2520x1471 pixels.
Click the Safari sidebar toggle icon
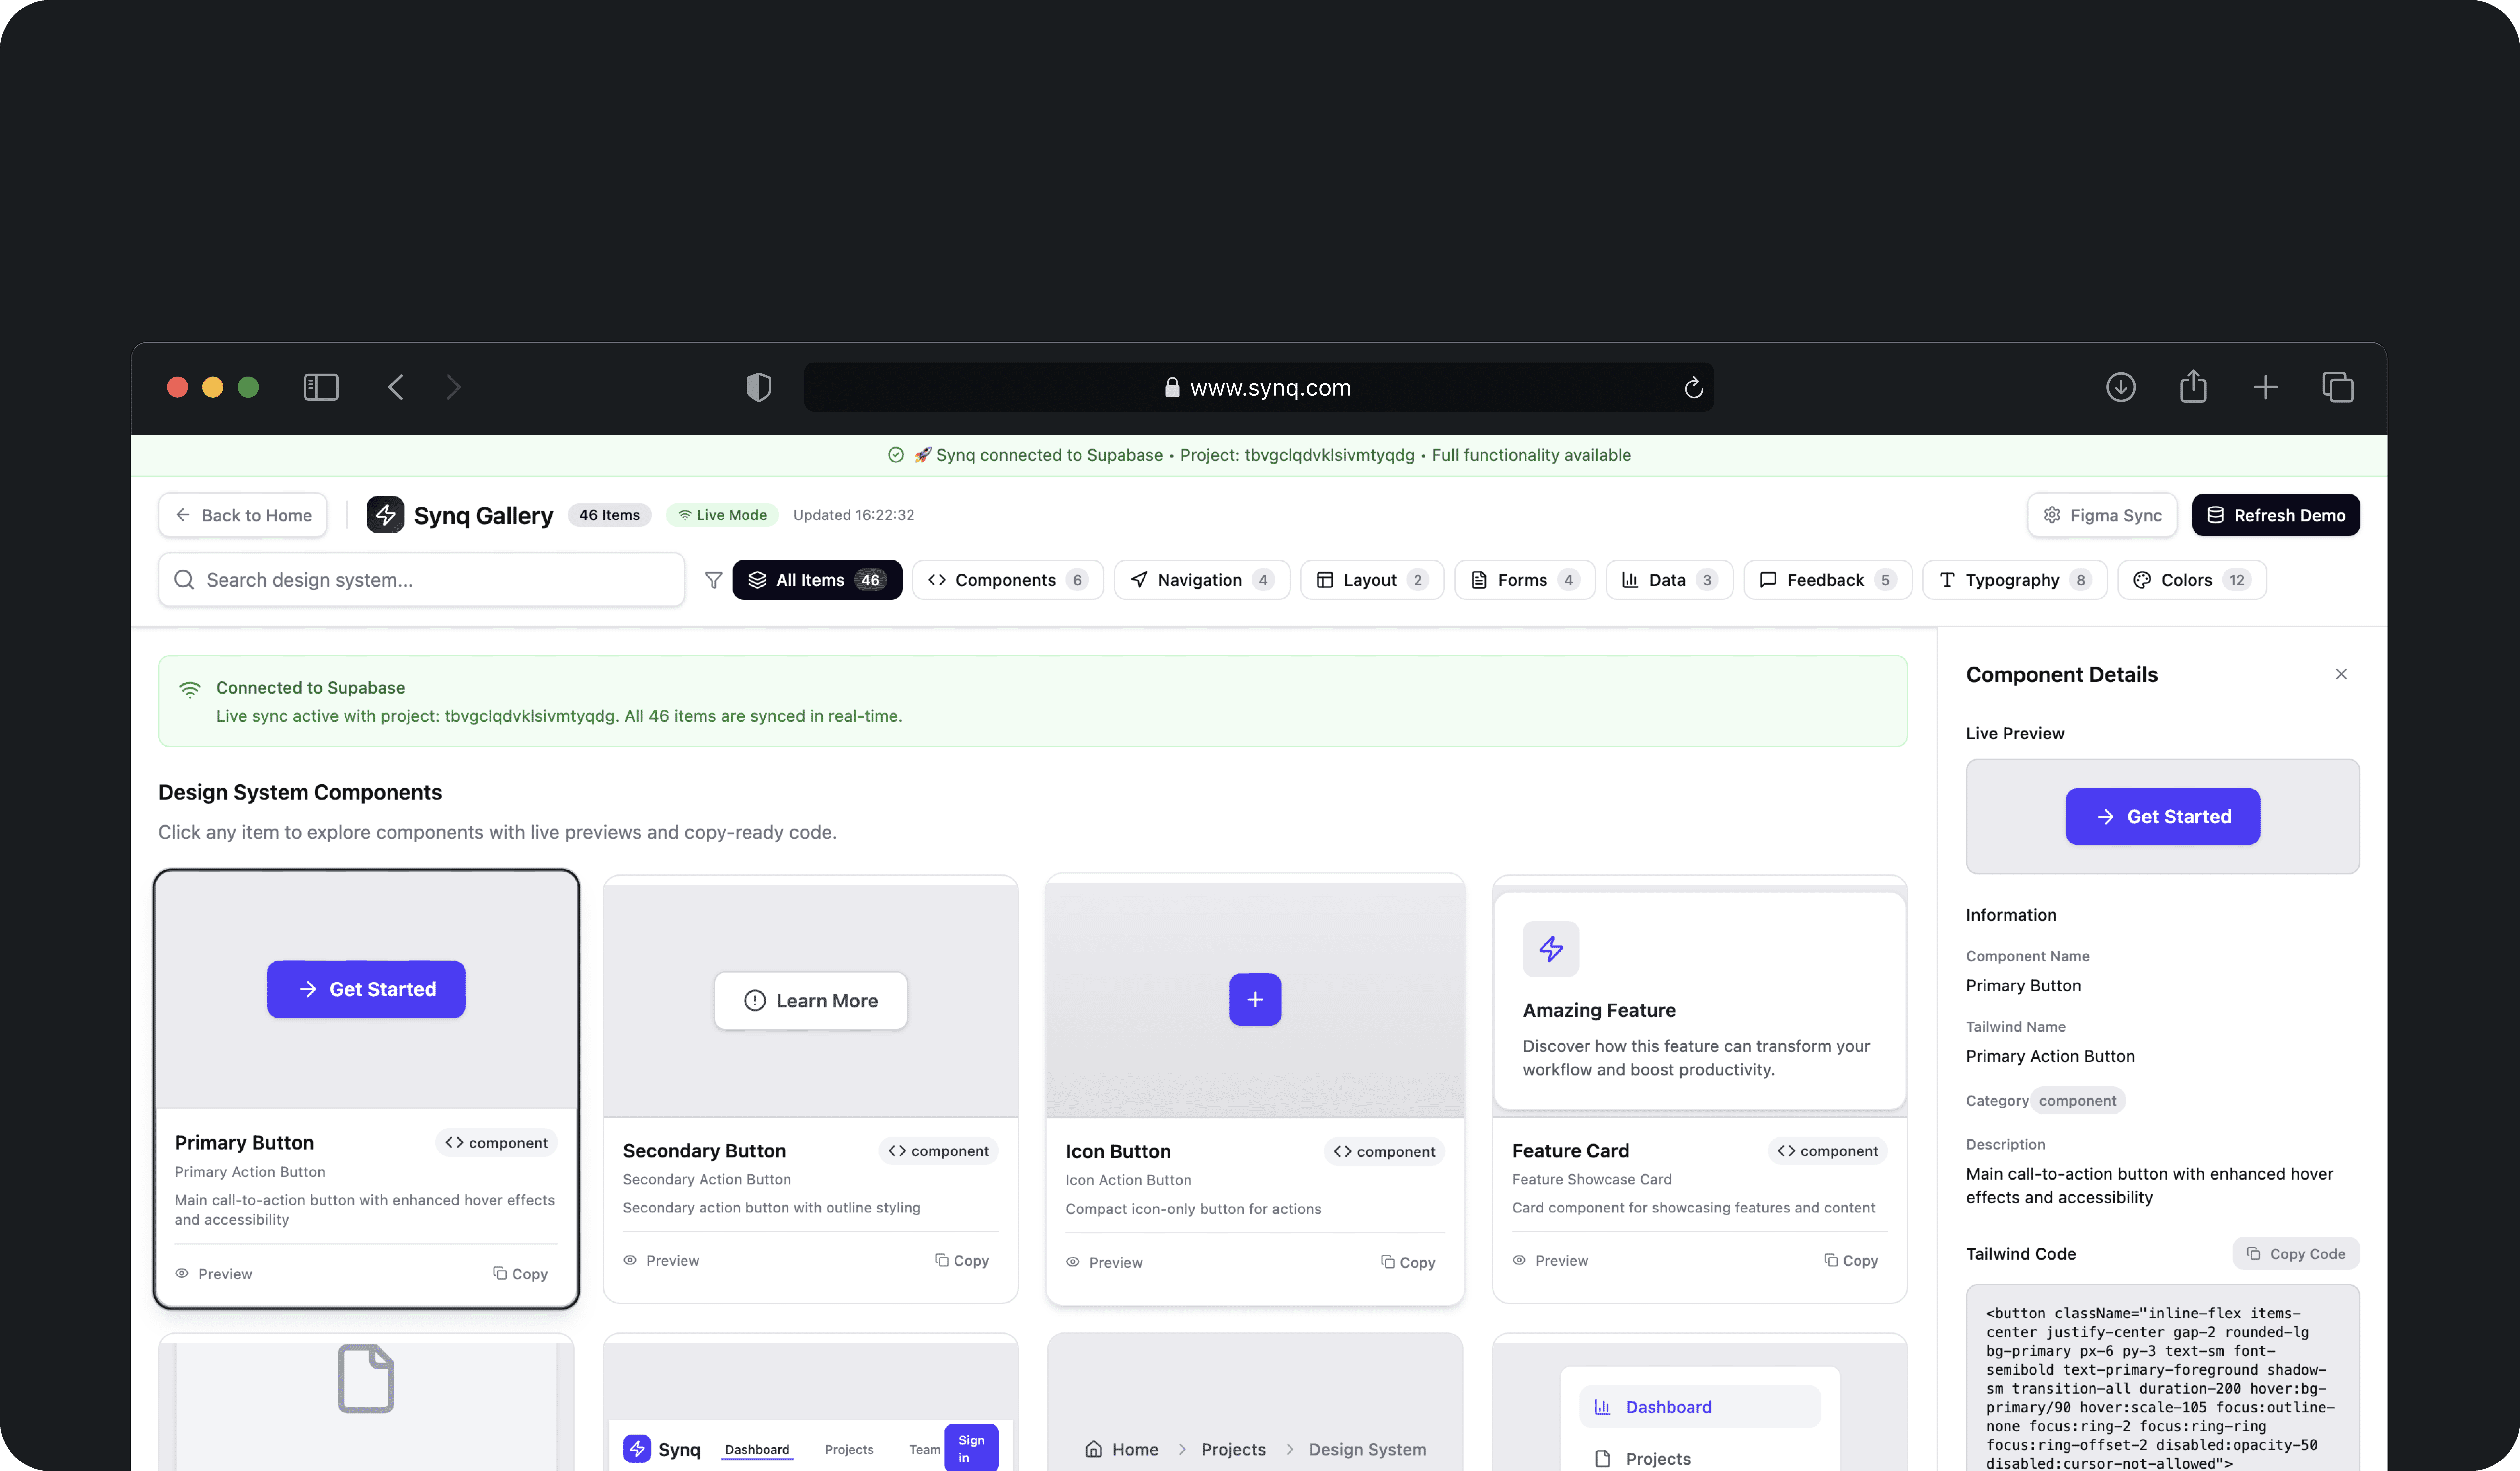[321, 387]
